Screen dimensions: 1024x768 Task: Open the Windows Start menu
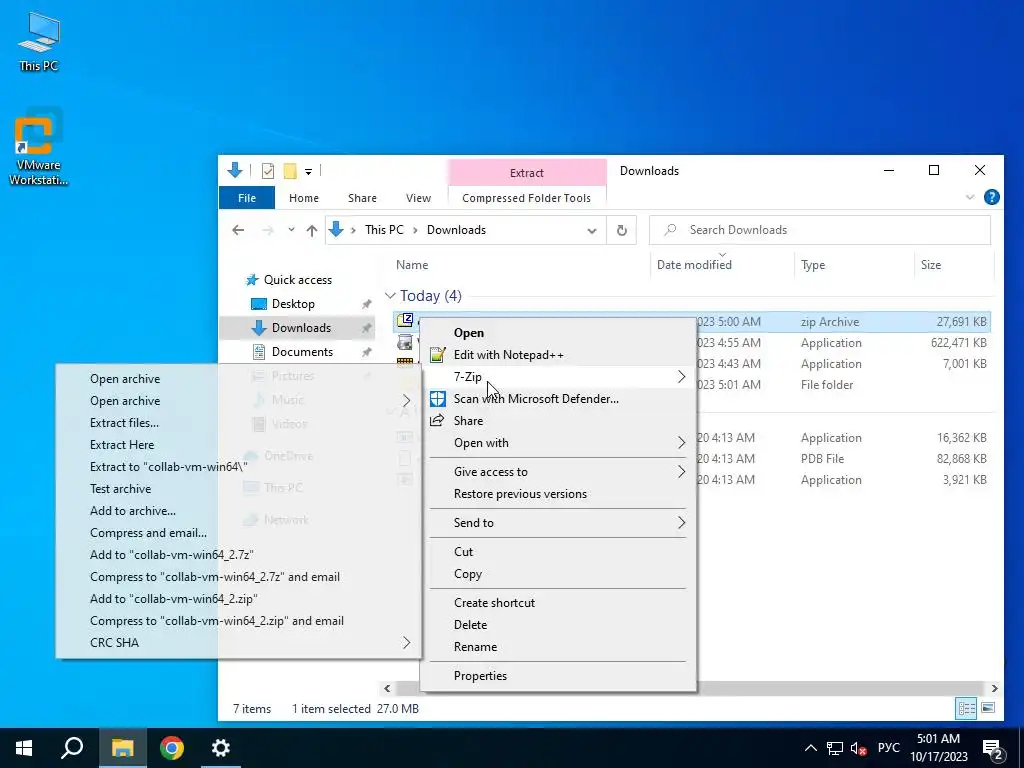[x=24, y=748]
